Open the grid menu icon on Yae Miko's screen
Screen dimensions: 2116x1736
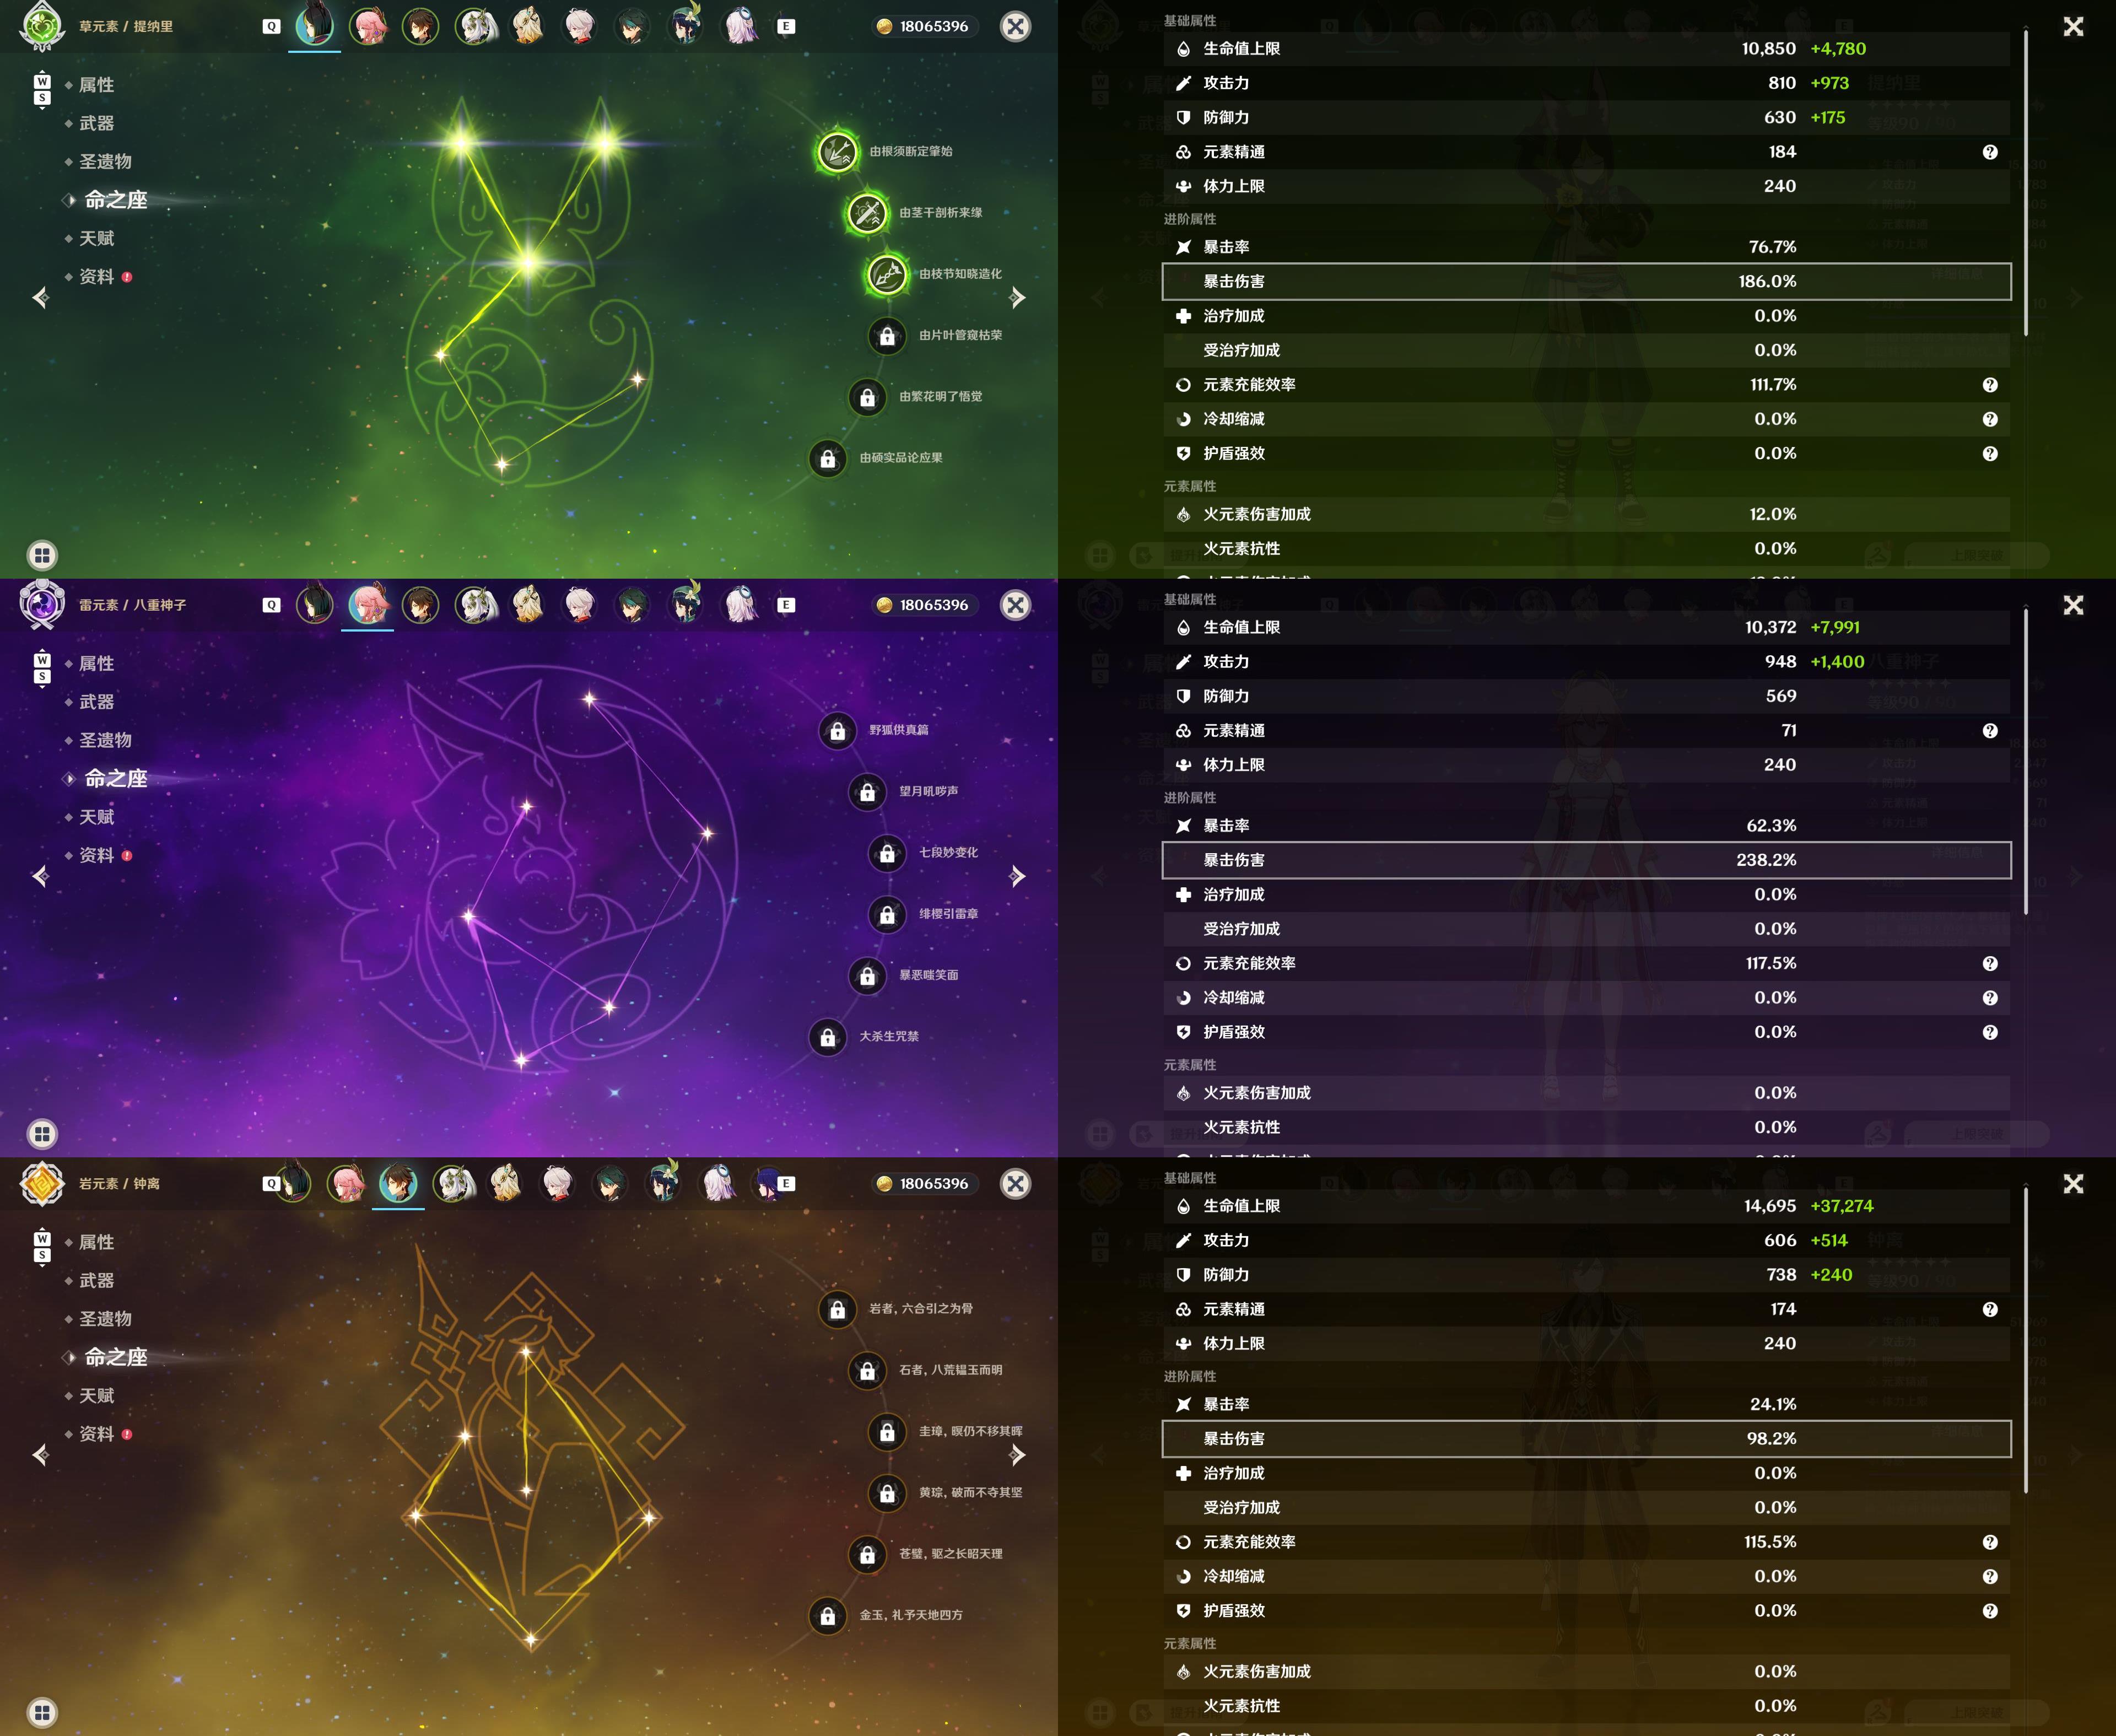click(42, 1134)
